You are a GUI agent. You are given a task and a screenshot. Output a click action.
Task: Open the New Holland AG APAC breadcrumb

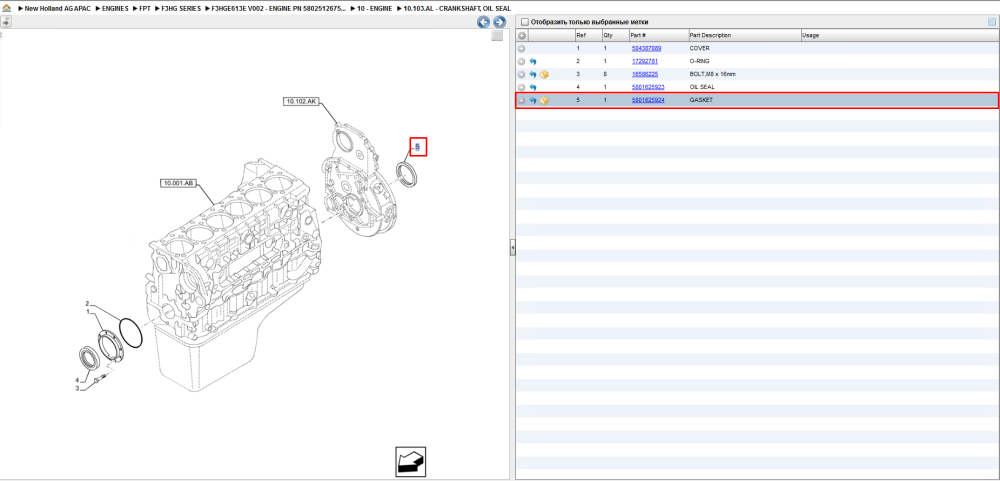[55, 9]
